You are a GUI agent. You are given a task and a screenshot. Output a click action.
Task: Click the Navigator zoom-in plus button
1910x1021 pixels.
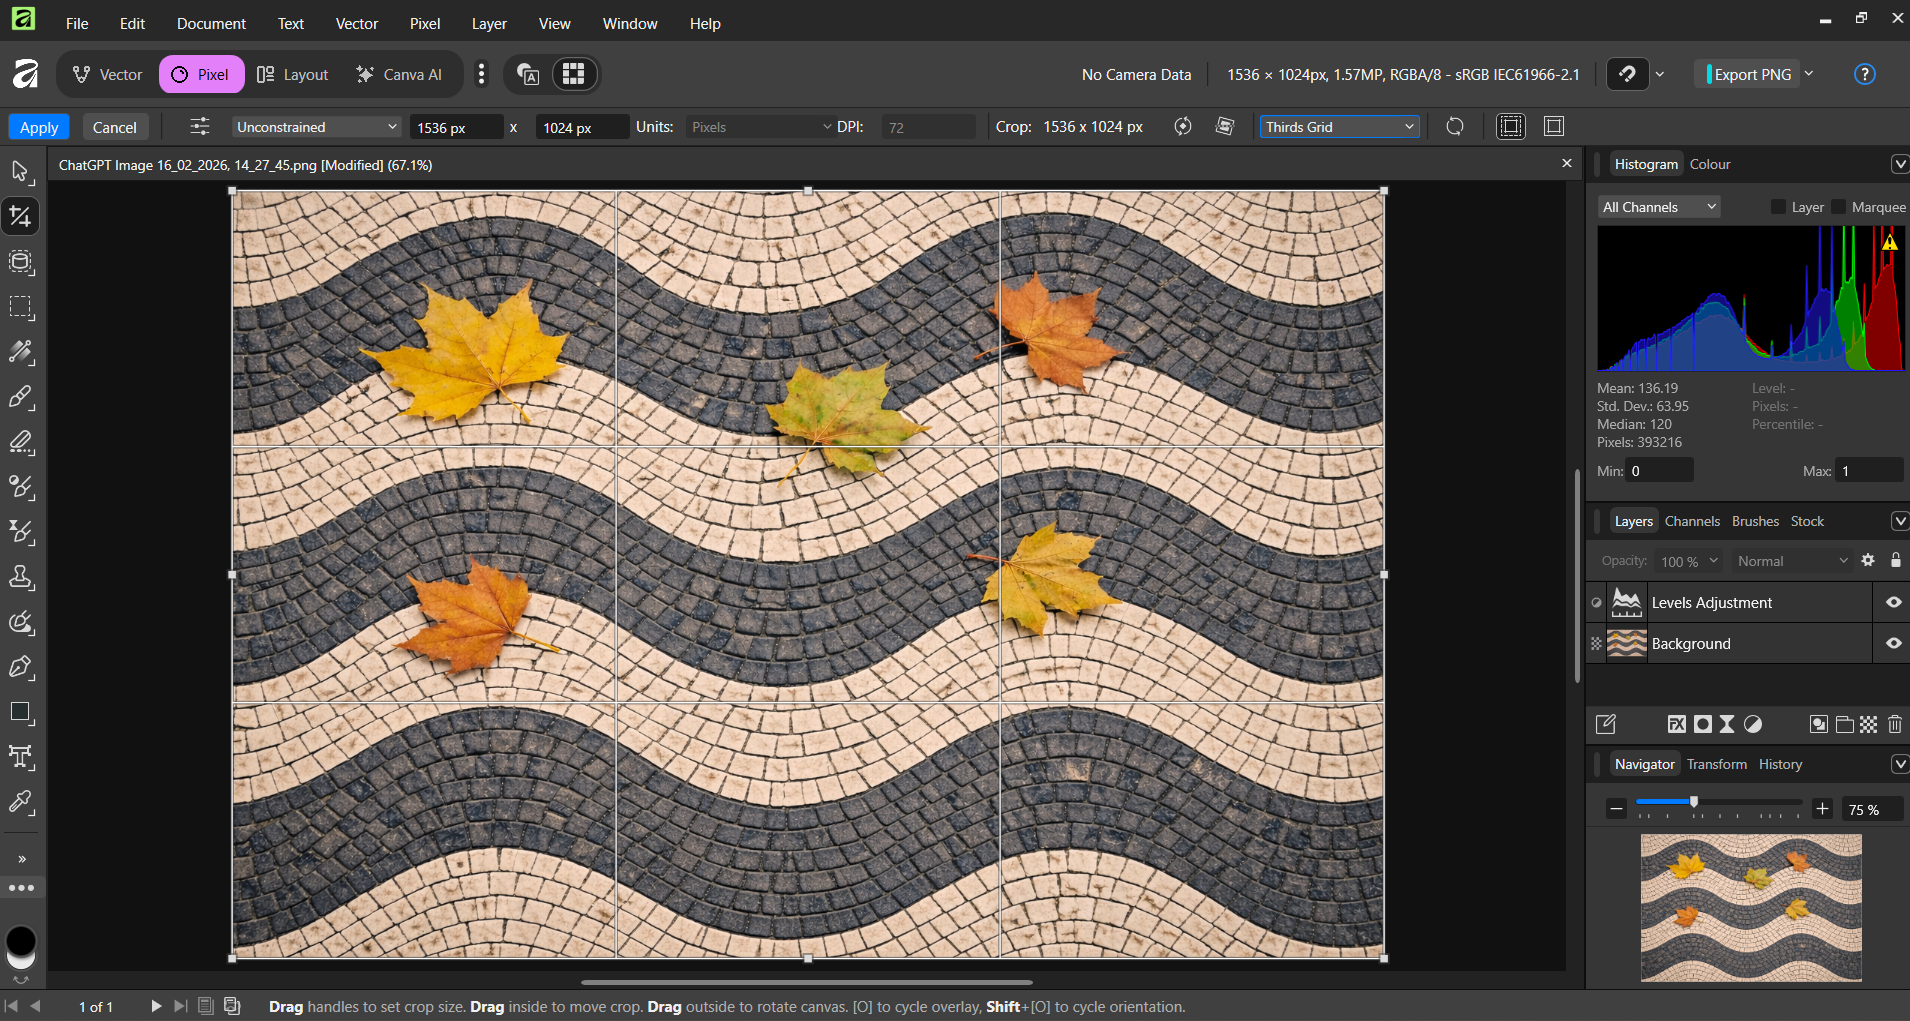[x=1822, y=809]
